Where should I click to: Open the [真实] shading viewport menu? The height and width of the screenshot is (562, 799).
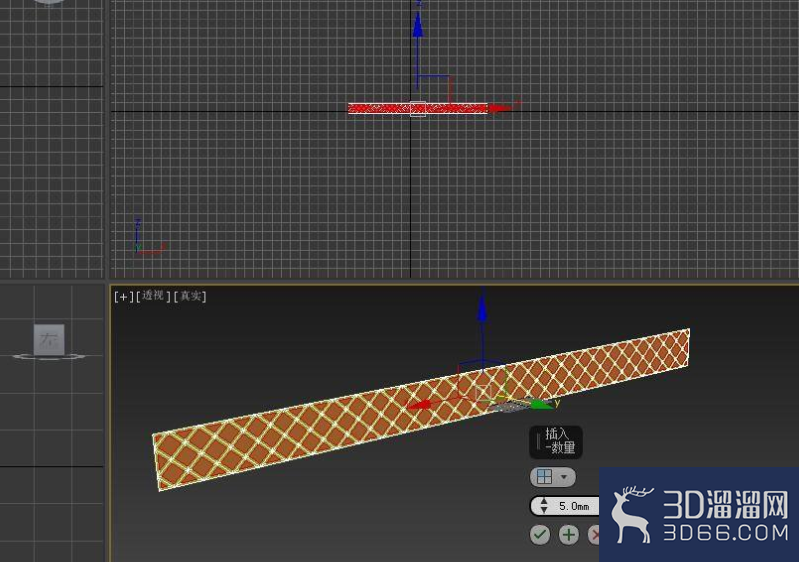[190, 296]
